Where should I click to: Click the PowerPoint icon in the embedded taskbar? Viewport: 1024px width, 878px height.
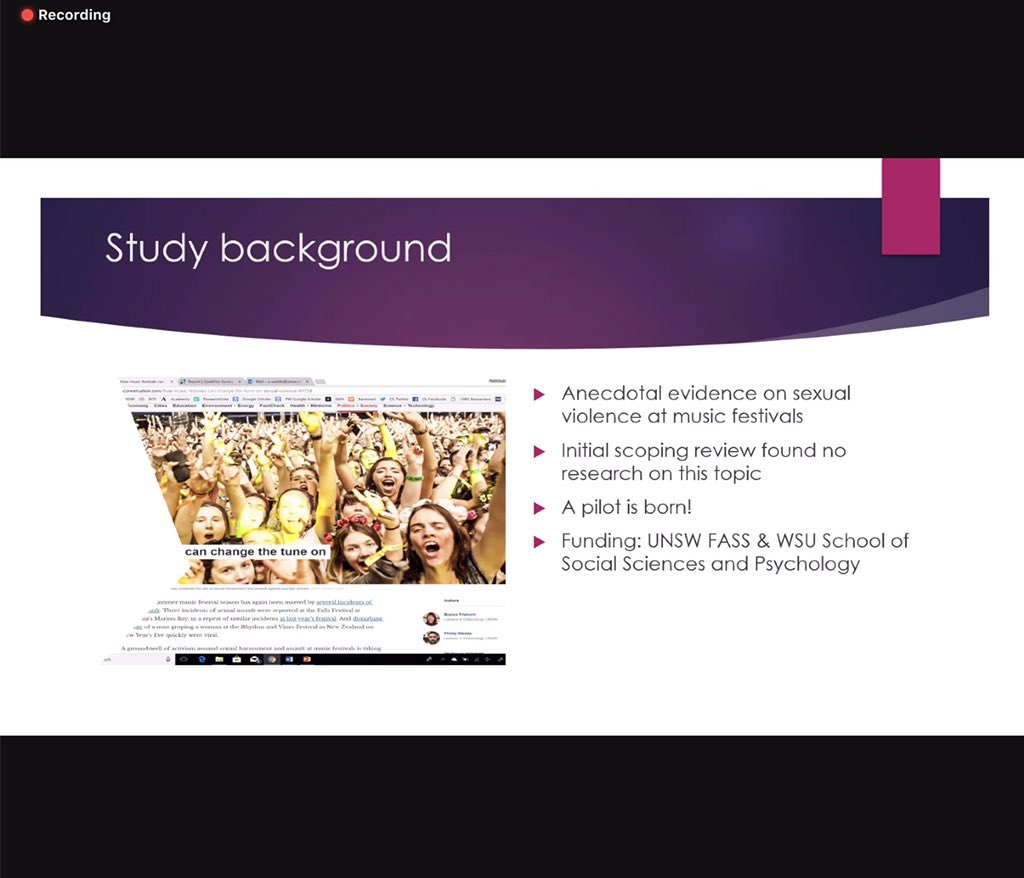pyautogui.click(x=307, y=659)
